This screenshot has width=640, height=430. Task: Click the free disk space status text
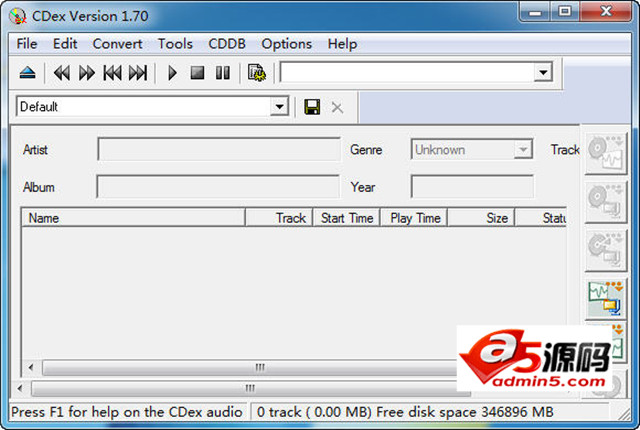pos(464,412)
